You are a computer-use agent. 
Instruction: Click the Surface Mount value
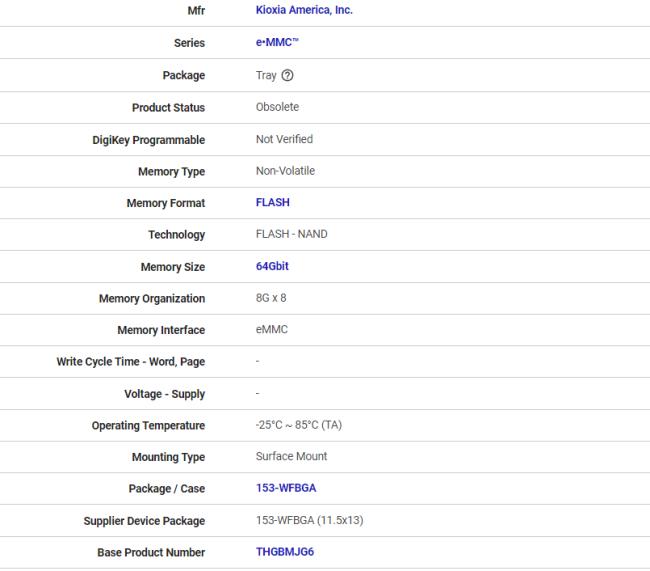click(x=291, y=456)
